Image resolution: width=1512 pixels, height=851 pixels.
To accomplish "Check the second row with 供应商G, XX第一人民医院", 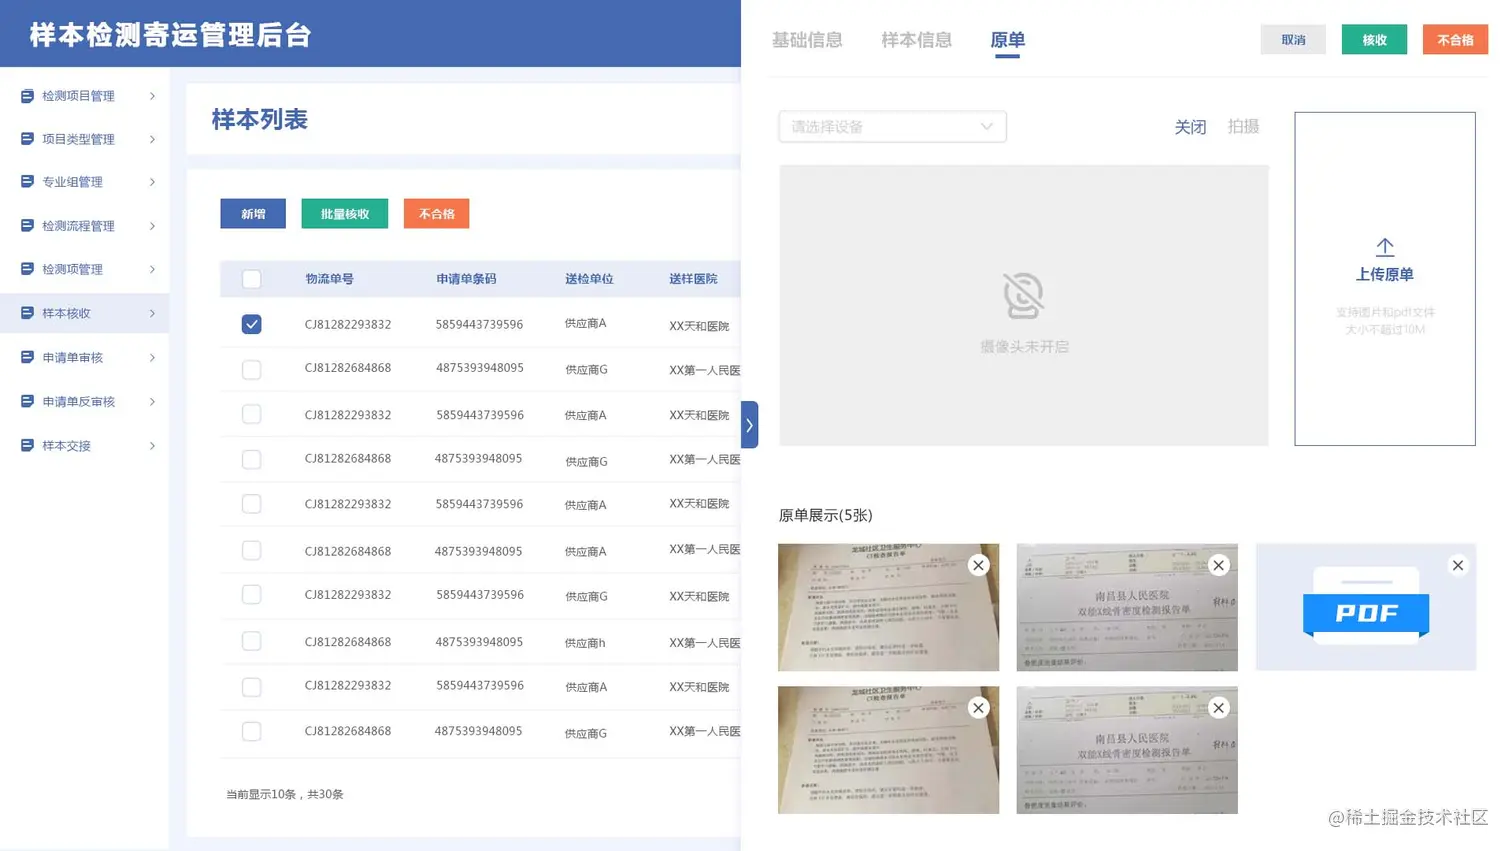I will (252, 370).
